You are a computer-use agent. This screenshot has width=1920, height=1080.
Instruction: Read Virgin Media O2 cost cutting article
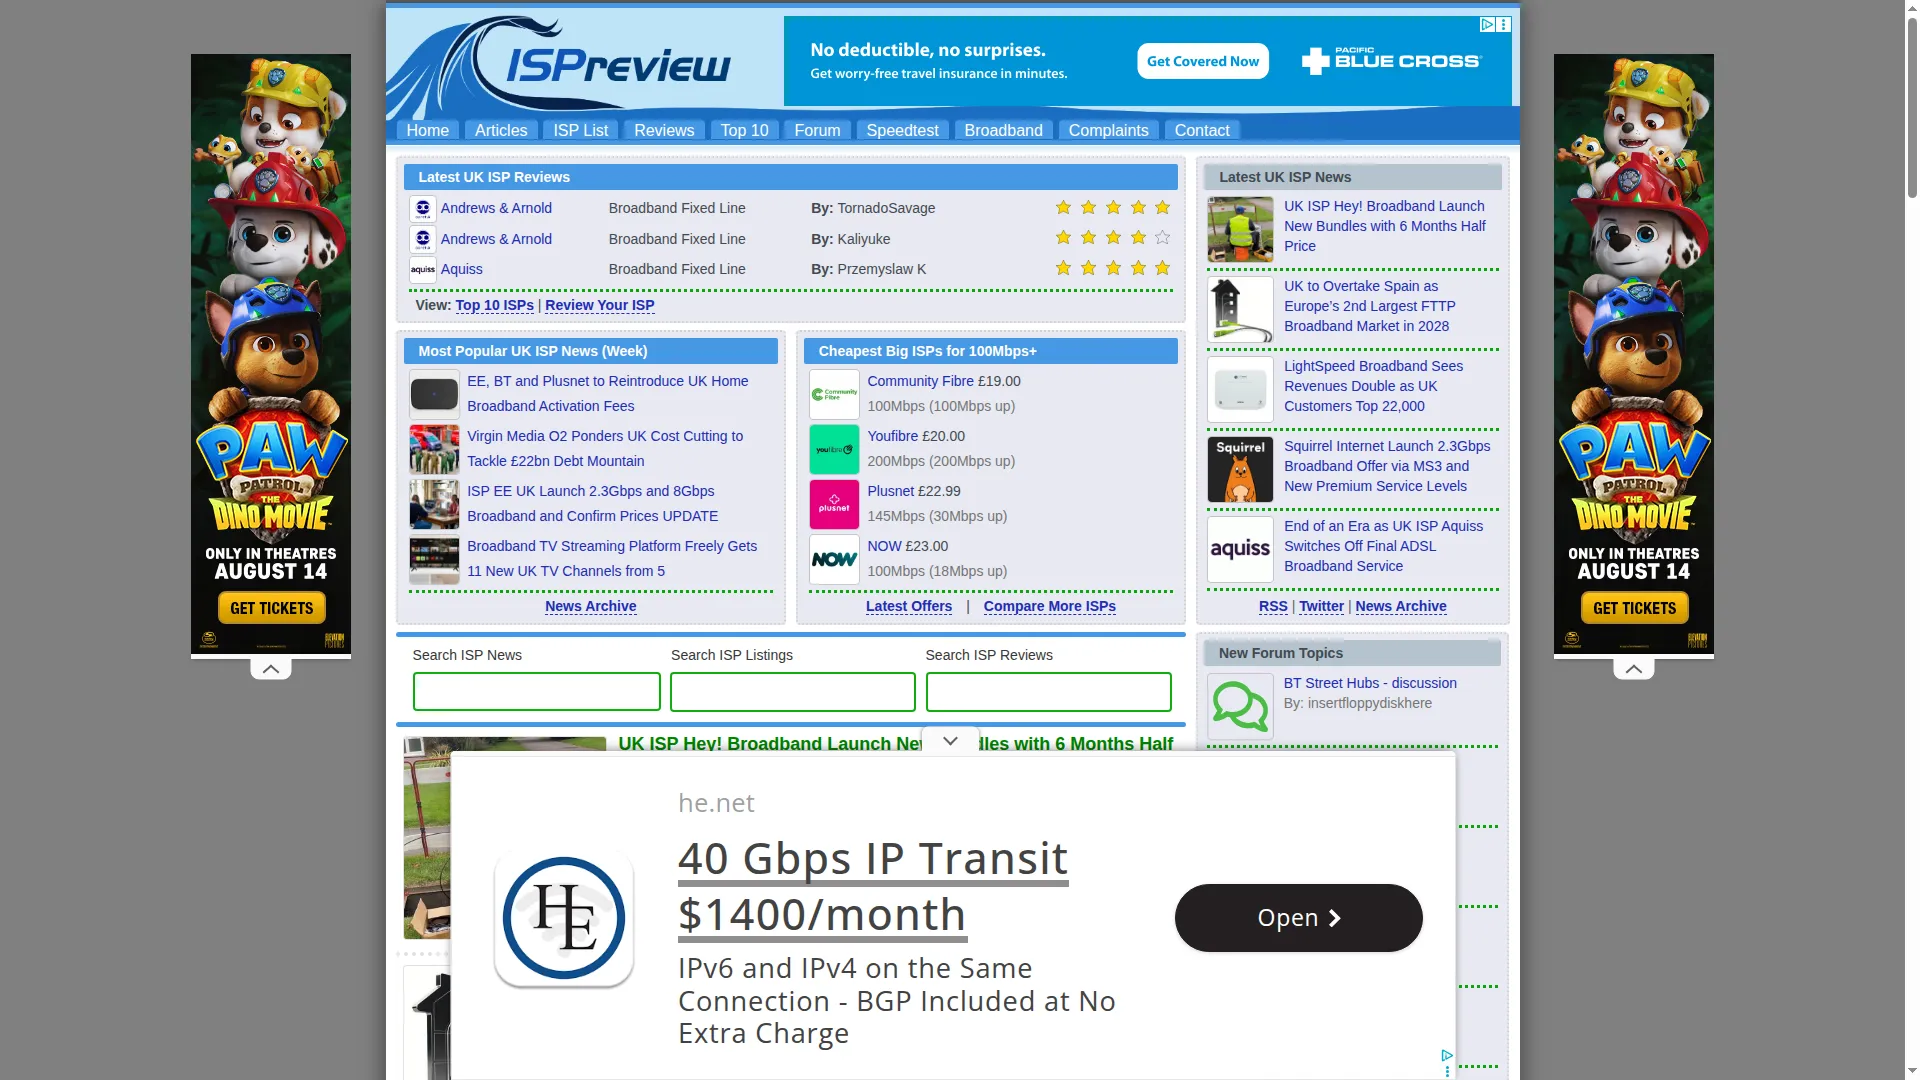pos(605,449)
